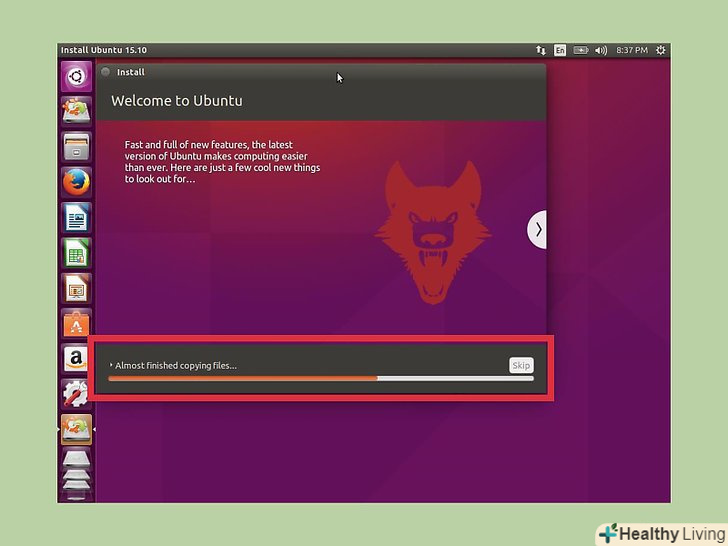
Task: Open LibreOffice Writer
Action: (x=76, y=217)
